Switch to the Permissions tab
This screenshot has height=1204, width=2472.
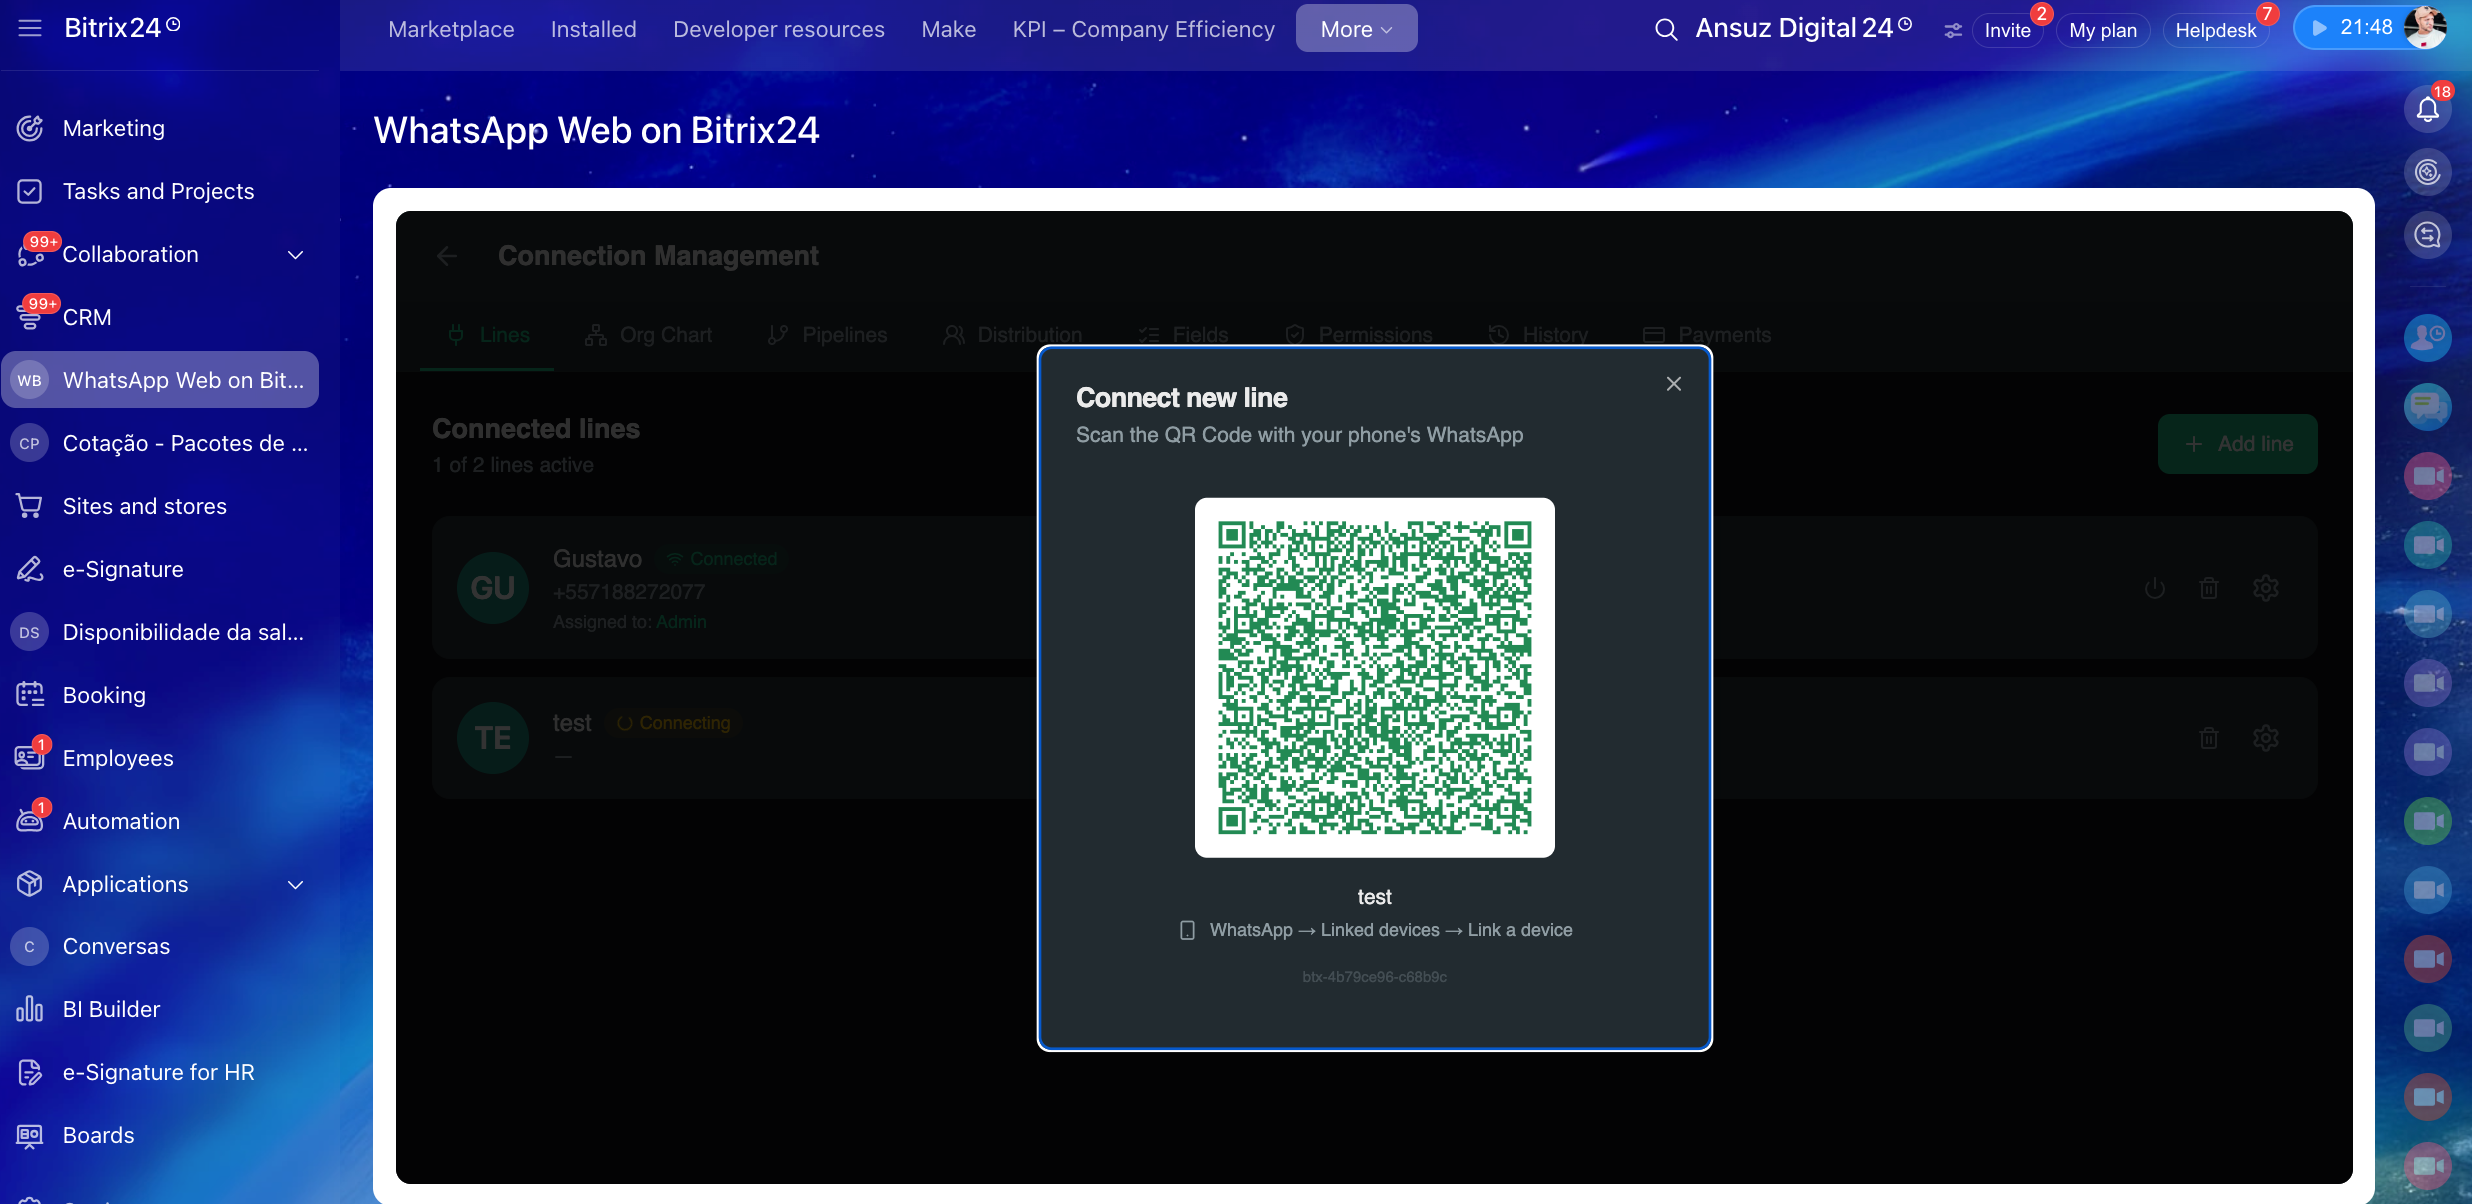click(x=1358, y=335)
